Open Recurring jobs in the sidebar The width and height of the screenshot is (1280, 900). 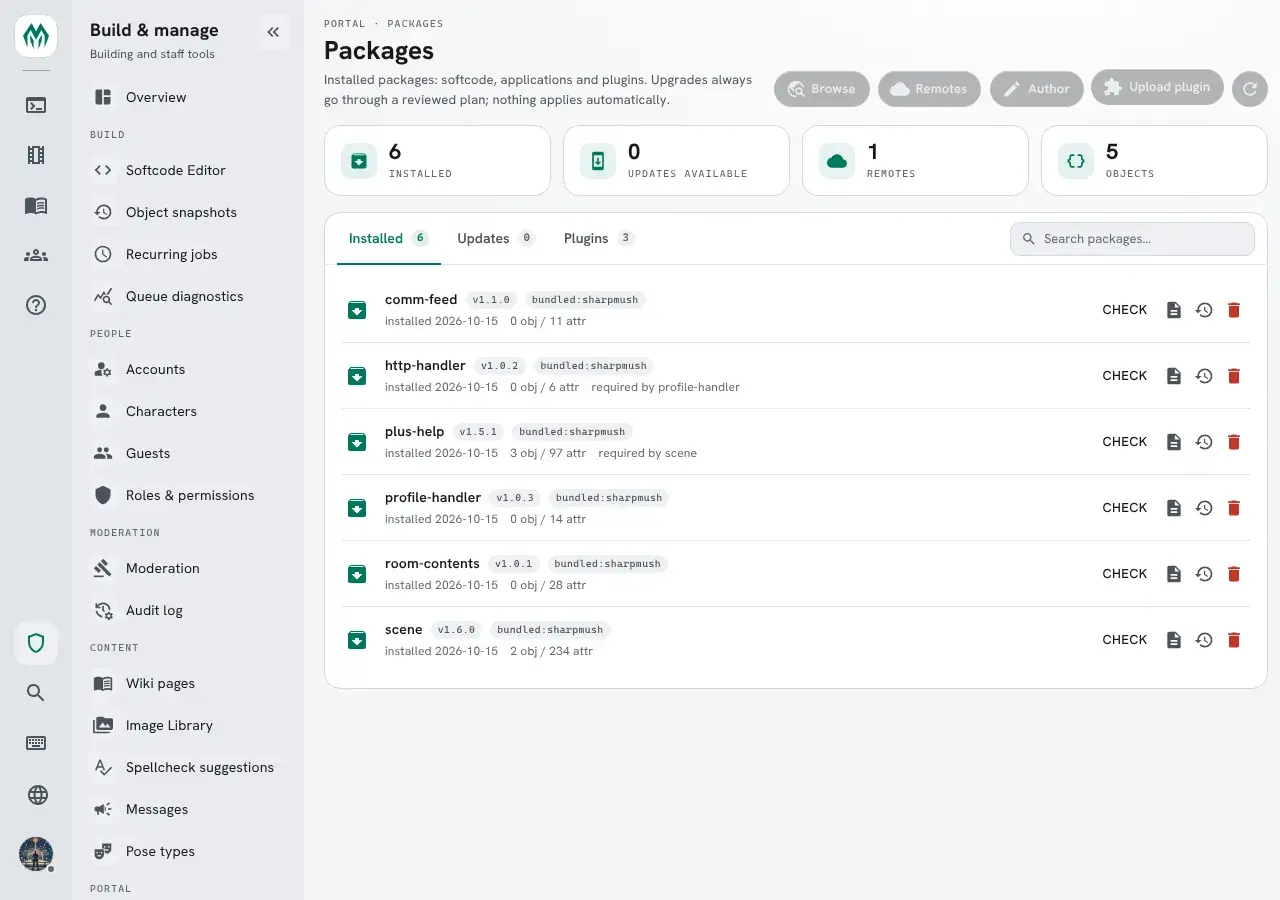[x=188, y=254]
